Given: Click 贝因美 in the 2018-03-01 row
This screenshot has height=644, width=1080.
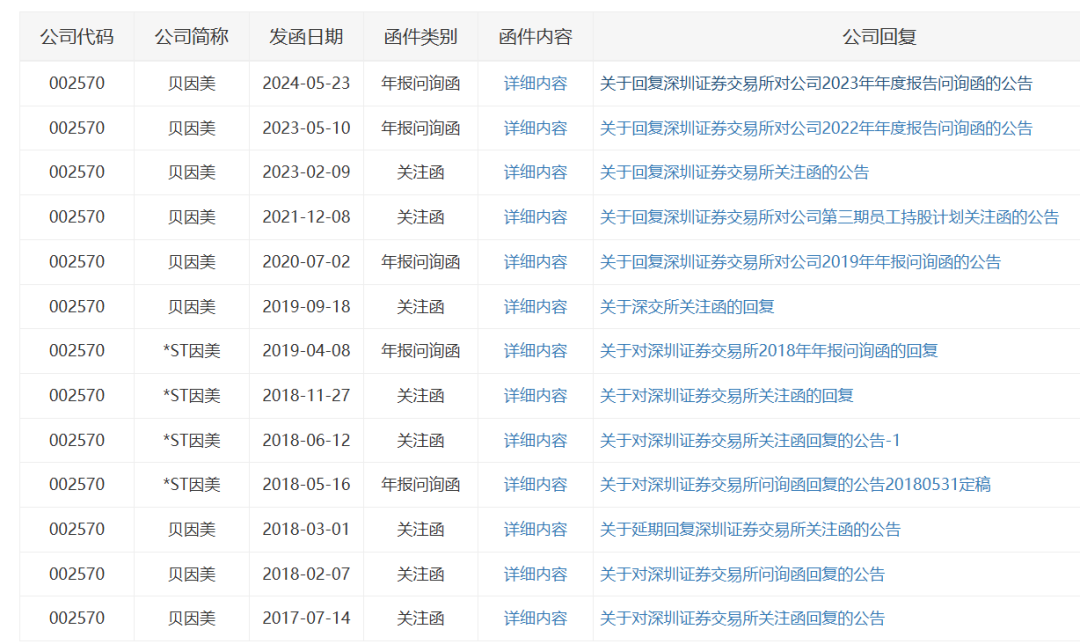Looking at the screenshot, I should (x=191, y=529).
